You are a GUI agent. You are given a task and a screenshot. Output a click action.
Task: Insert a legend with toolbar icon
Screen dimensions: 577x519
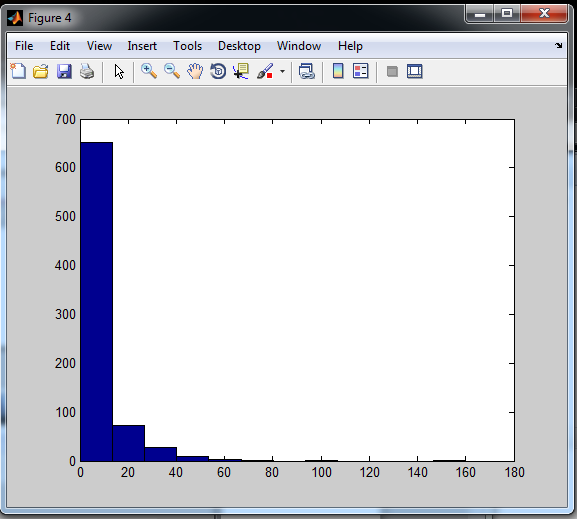tap(361, 71)
